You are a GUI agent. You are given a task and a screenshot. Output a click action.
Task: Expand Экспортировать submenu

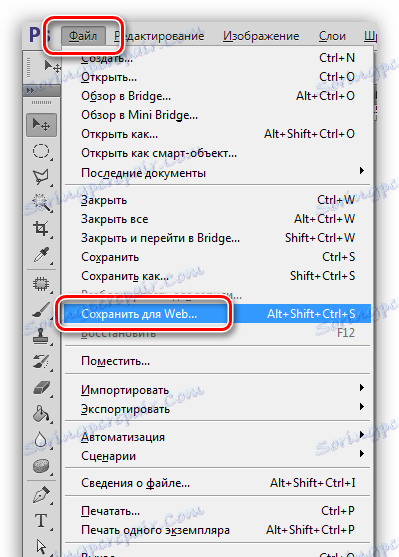click(x=217, y=409)
